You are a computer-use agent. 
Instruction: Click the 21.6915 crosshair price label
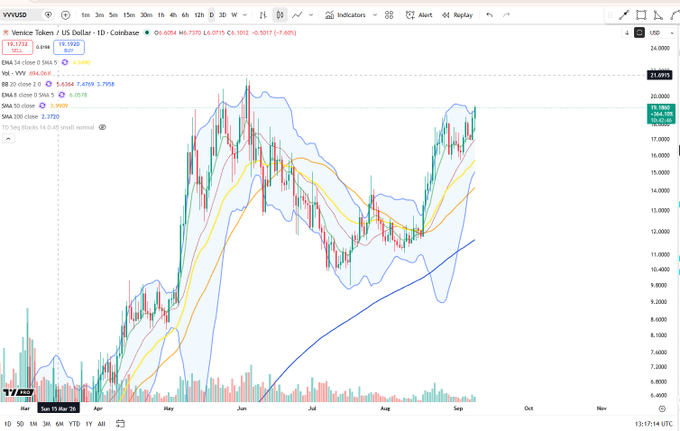[x=660, y=75]
